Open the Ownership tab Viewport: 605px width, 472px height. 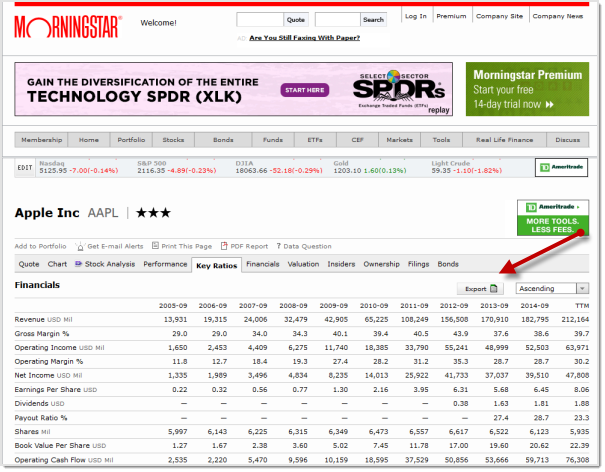tap(381, 264)
